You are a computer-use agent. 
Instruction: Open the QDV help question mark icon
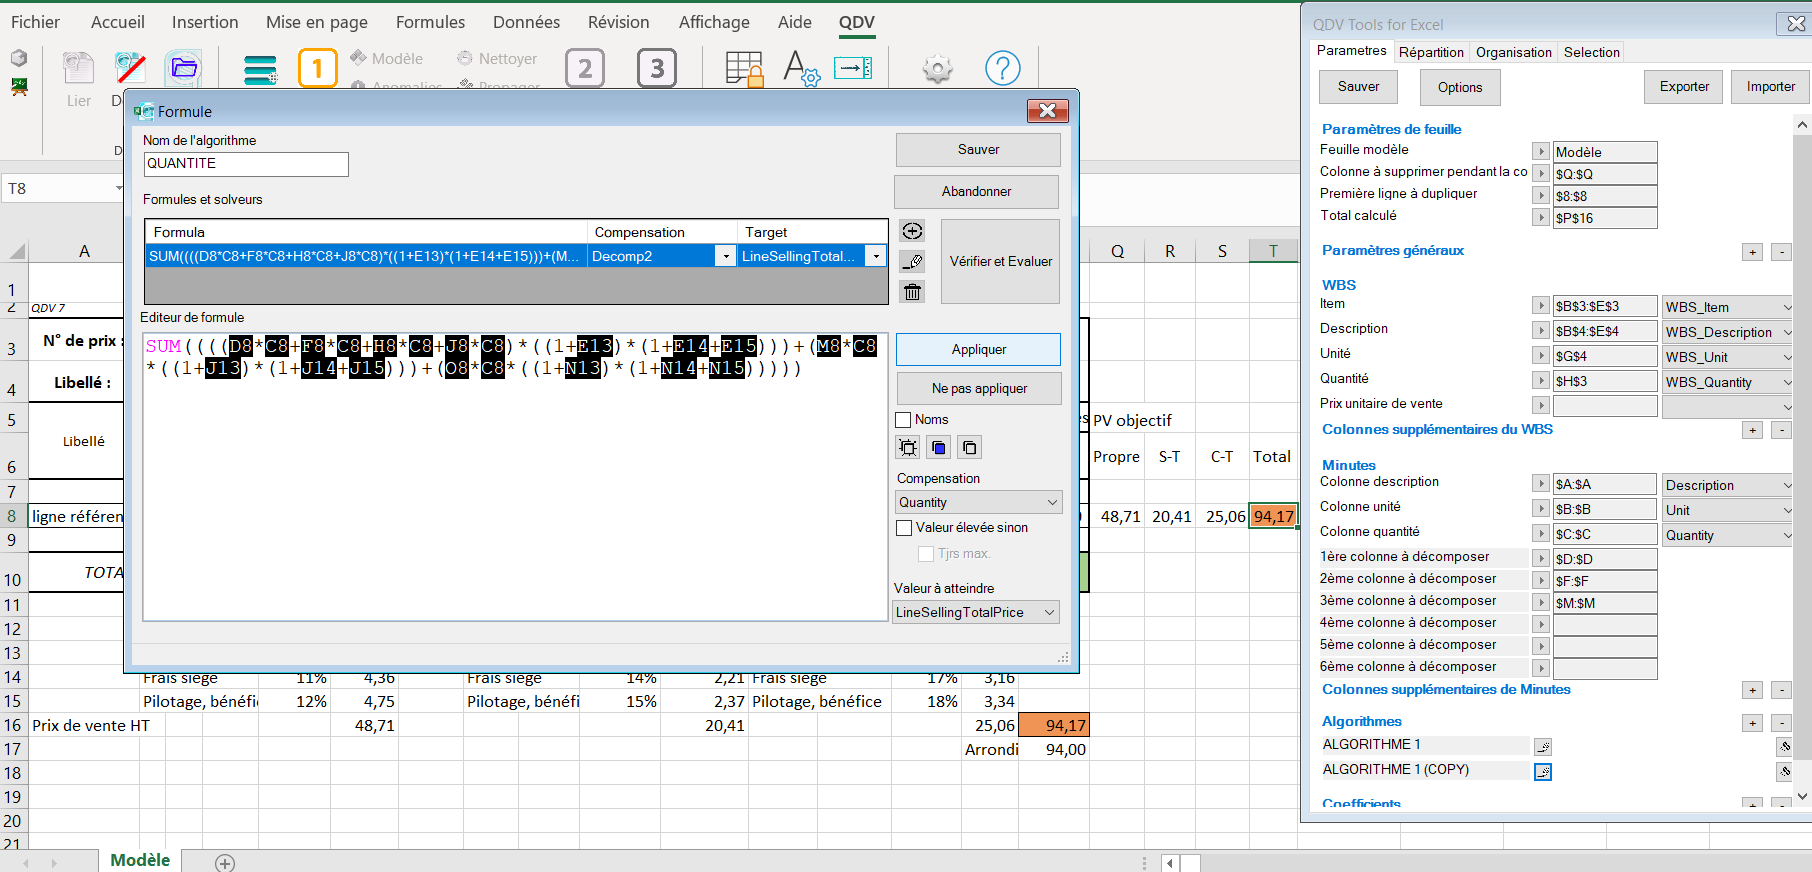[x=1003, y=68]
